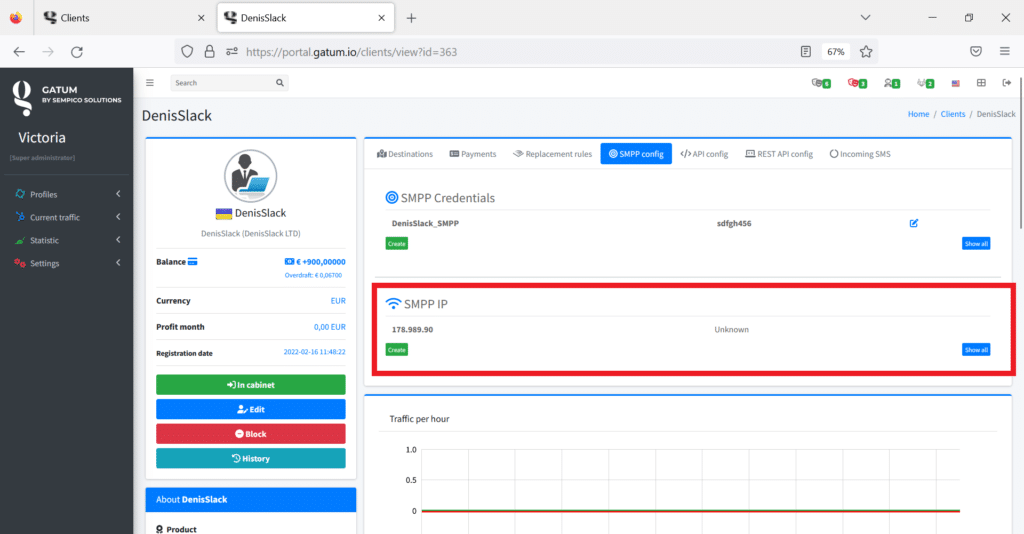Image resolution: width=1024 pixels, height=534 pixels.
Task: List all tabs with the chevron button
Action: [865, 18]
